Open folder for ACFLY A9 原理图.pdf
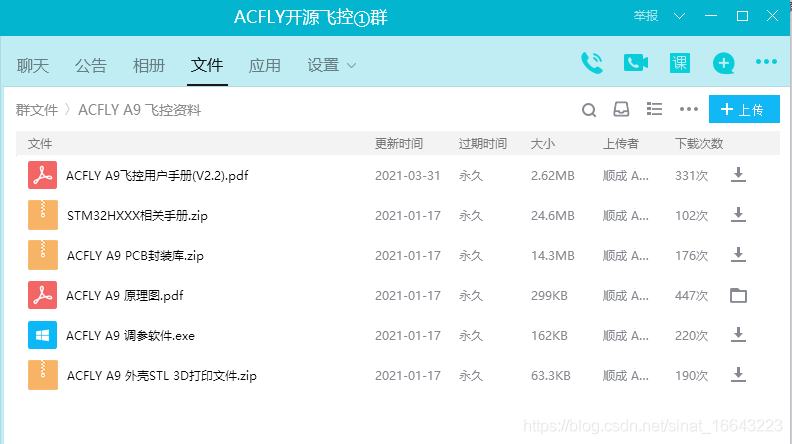The height and width of the screenshot is (444, 792). (x=738, y=295)
